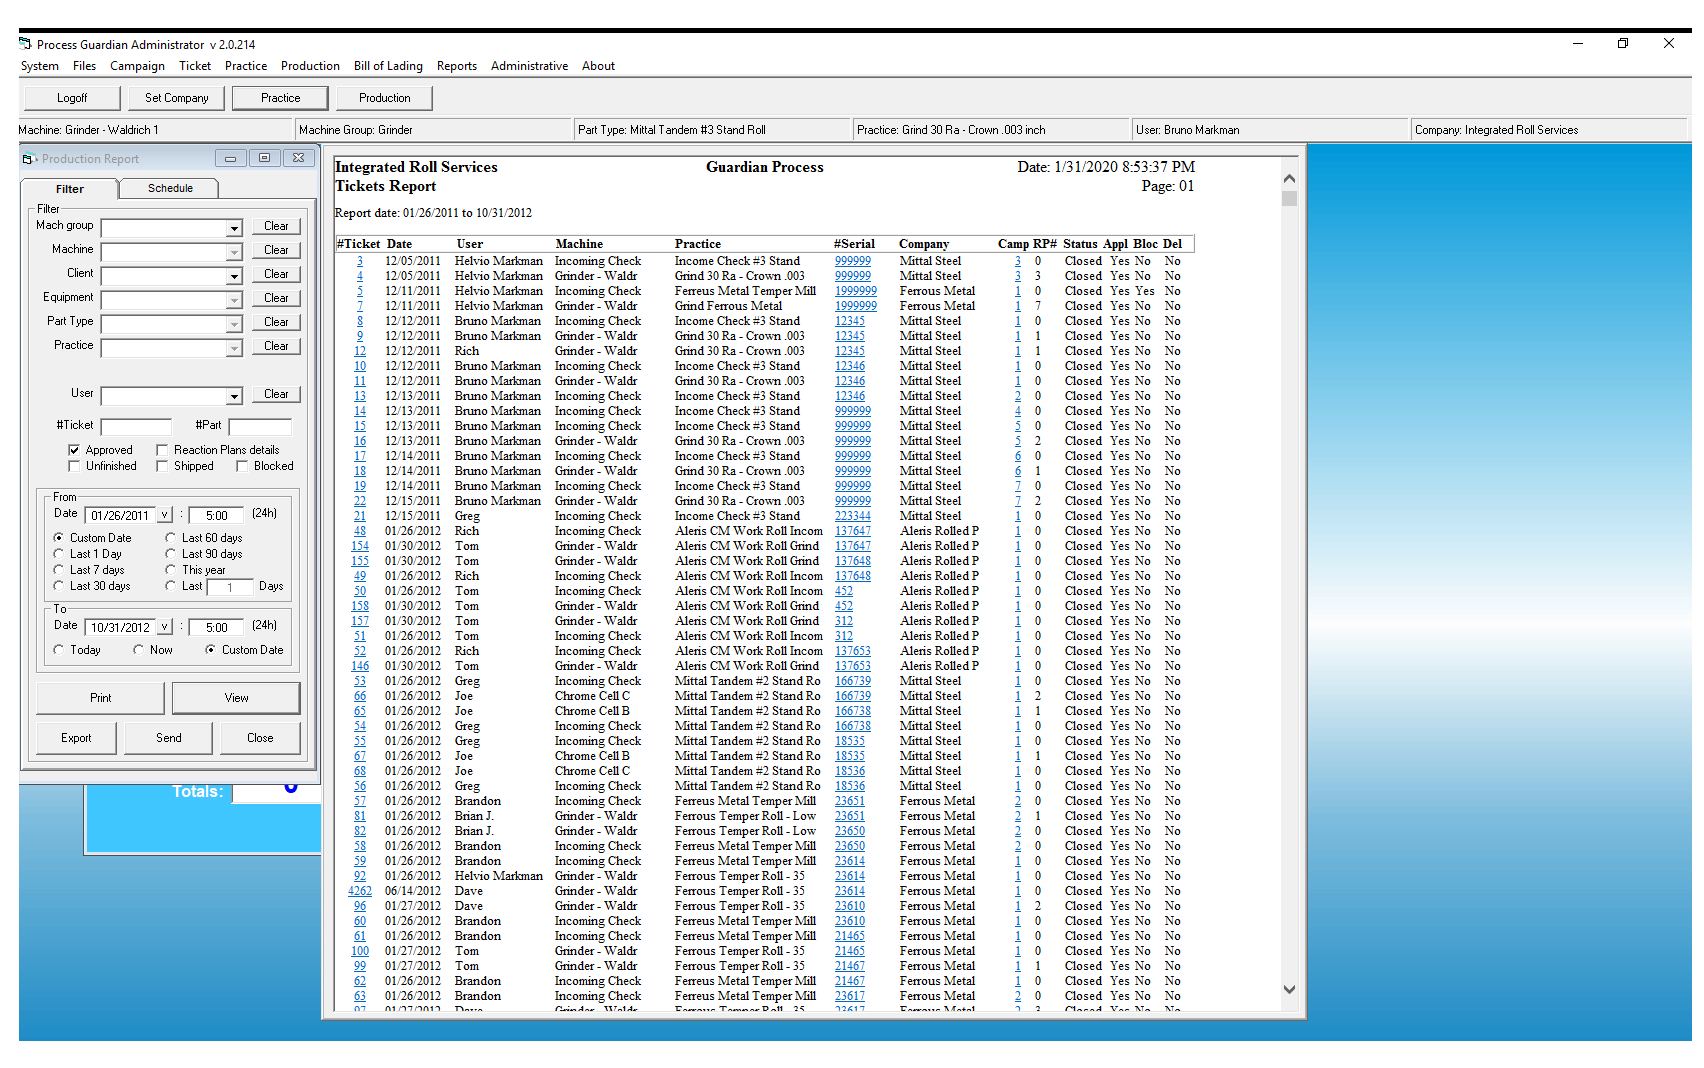This screenshot has height=1068, width=1704.
Task: Open the From date picker dropdown
Action: coord(165,515)
